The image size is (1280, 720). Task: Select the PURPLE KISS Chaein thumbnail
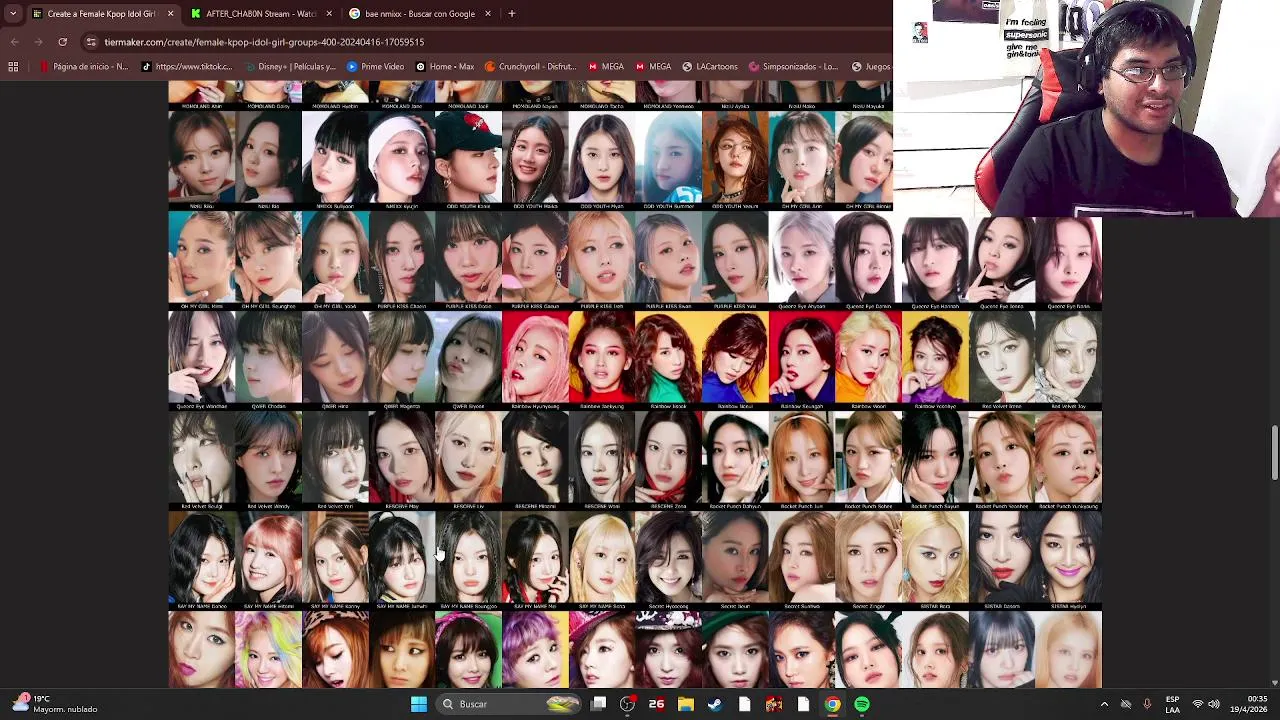pyautogui.click(x=402, y=261)
